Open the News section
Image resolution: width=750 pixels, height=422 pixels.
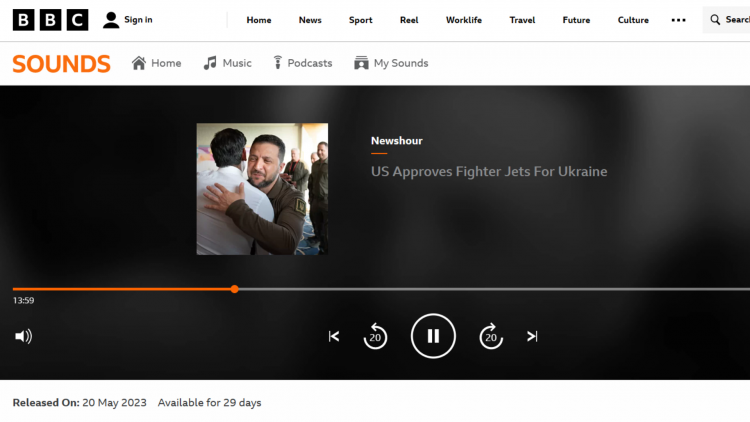click(310, 20)
